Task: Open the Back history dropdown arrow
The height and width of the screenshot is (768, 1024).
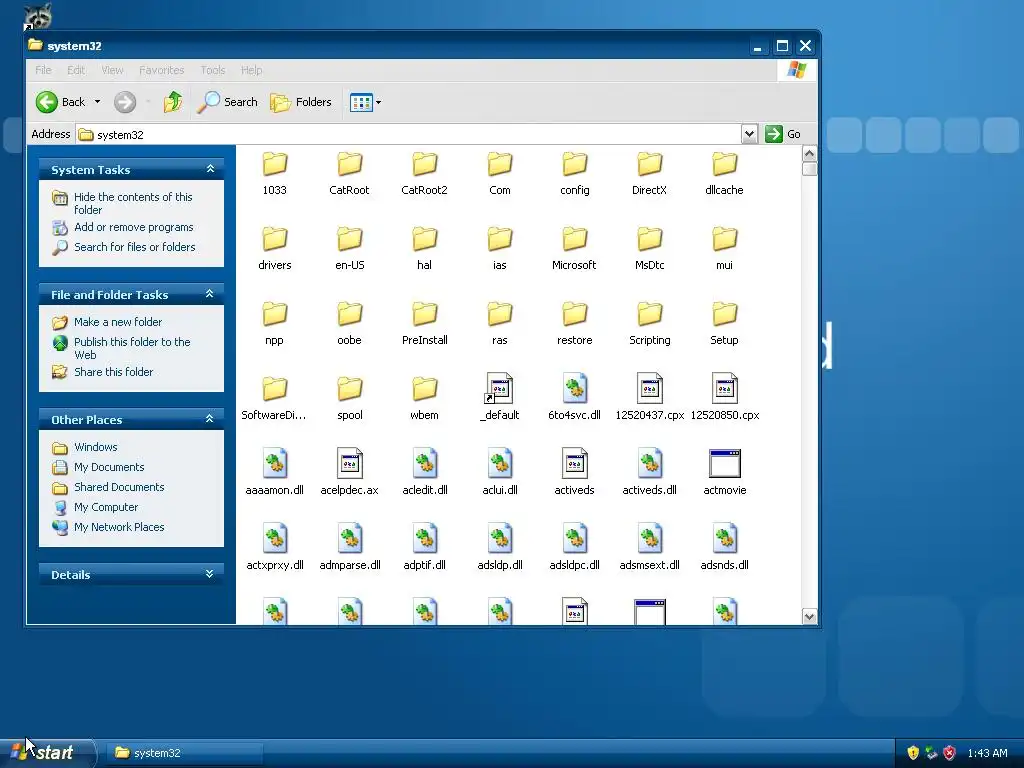Action: click(97, 102)
